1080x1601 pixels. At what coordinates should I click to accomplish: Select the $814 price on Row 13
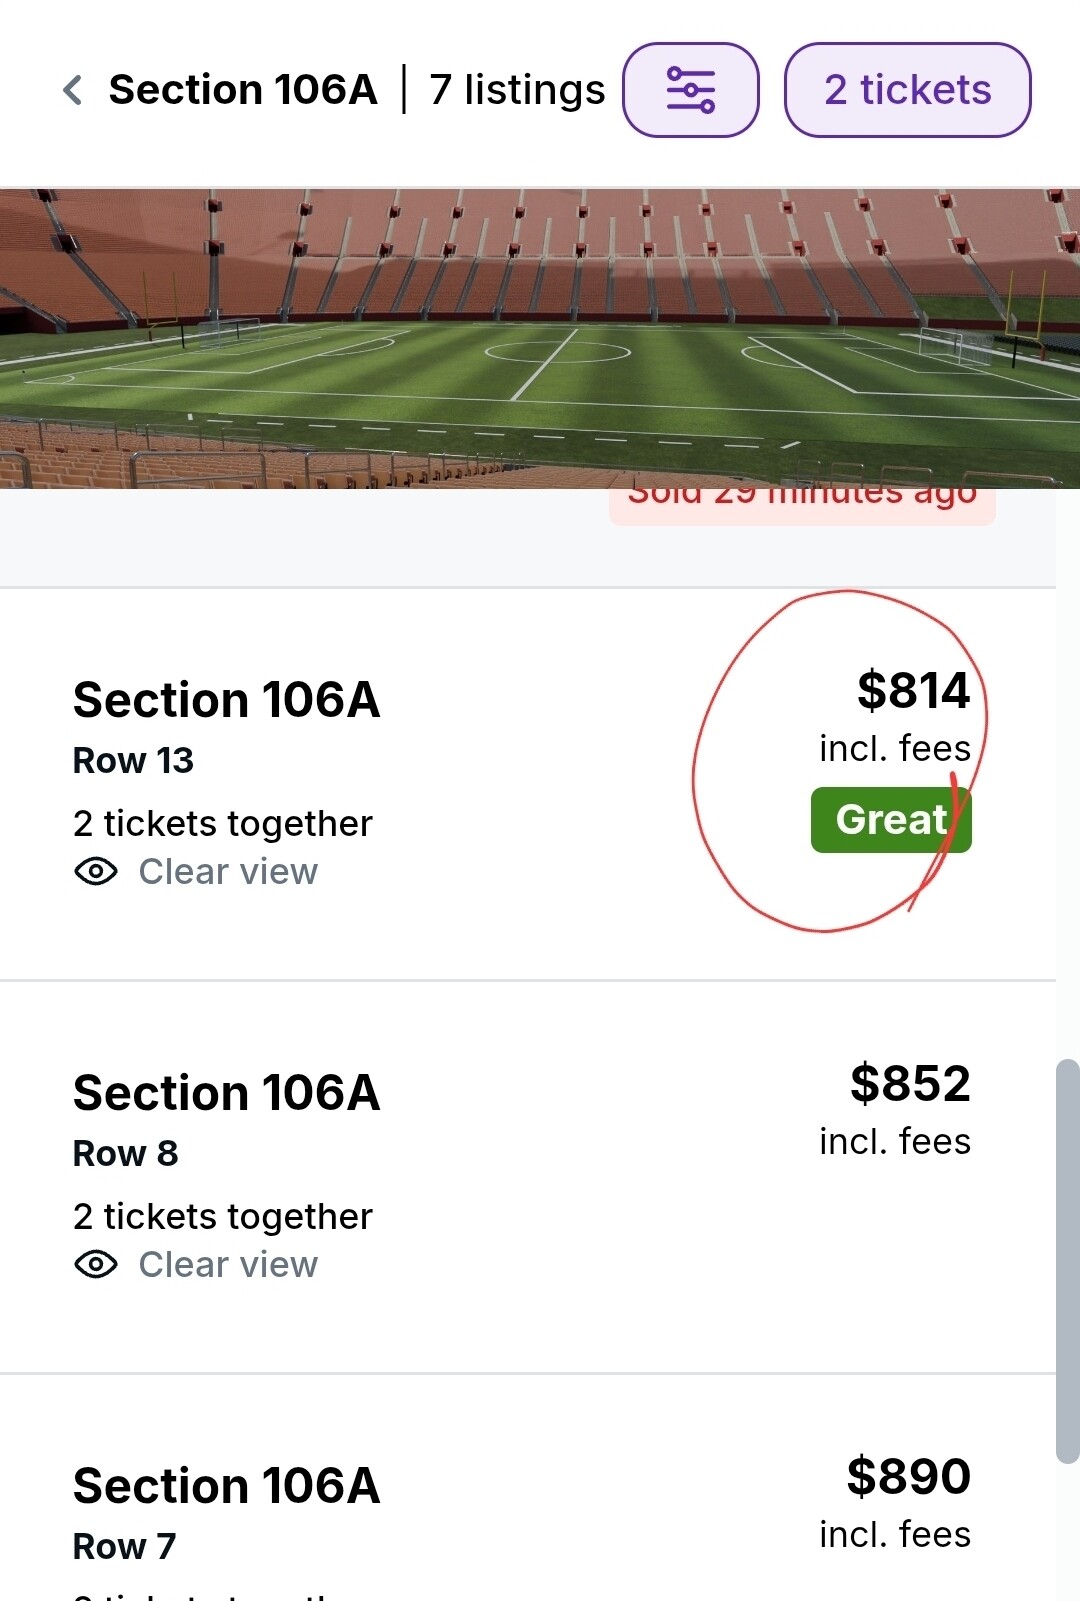tap(913, 691)
